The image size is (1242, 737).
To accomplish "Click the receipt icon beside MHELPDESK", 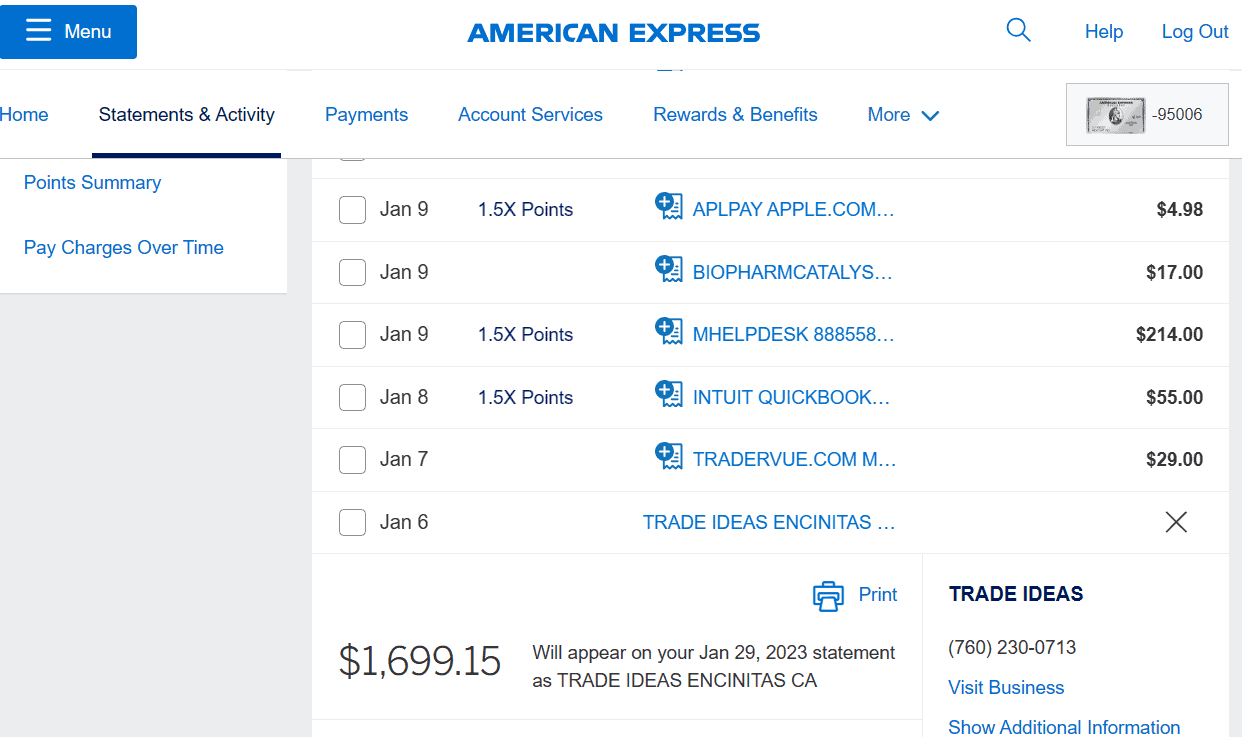I will pos(669,331).
